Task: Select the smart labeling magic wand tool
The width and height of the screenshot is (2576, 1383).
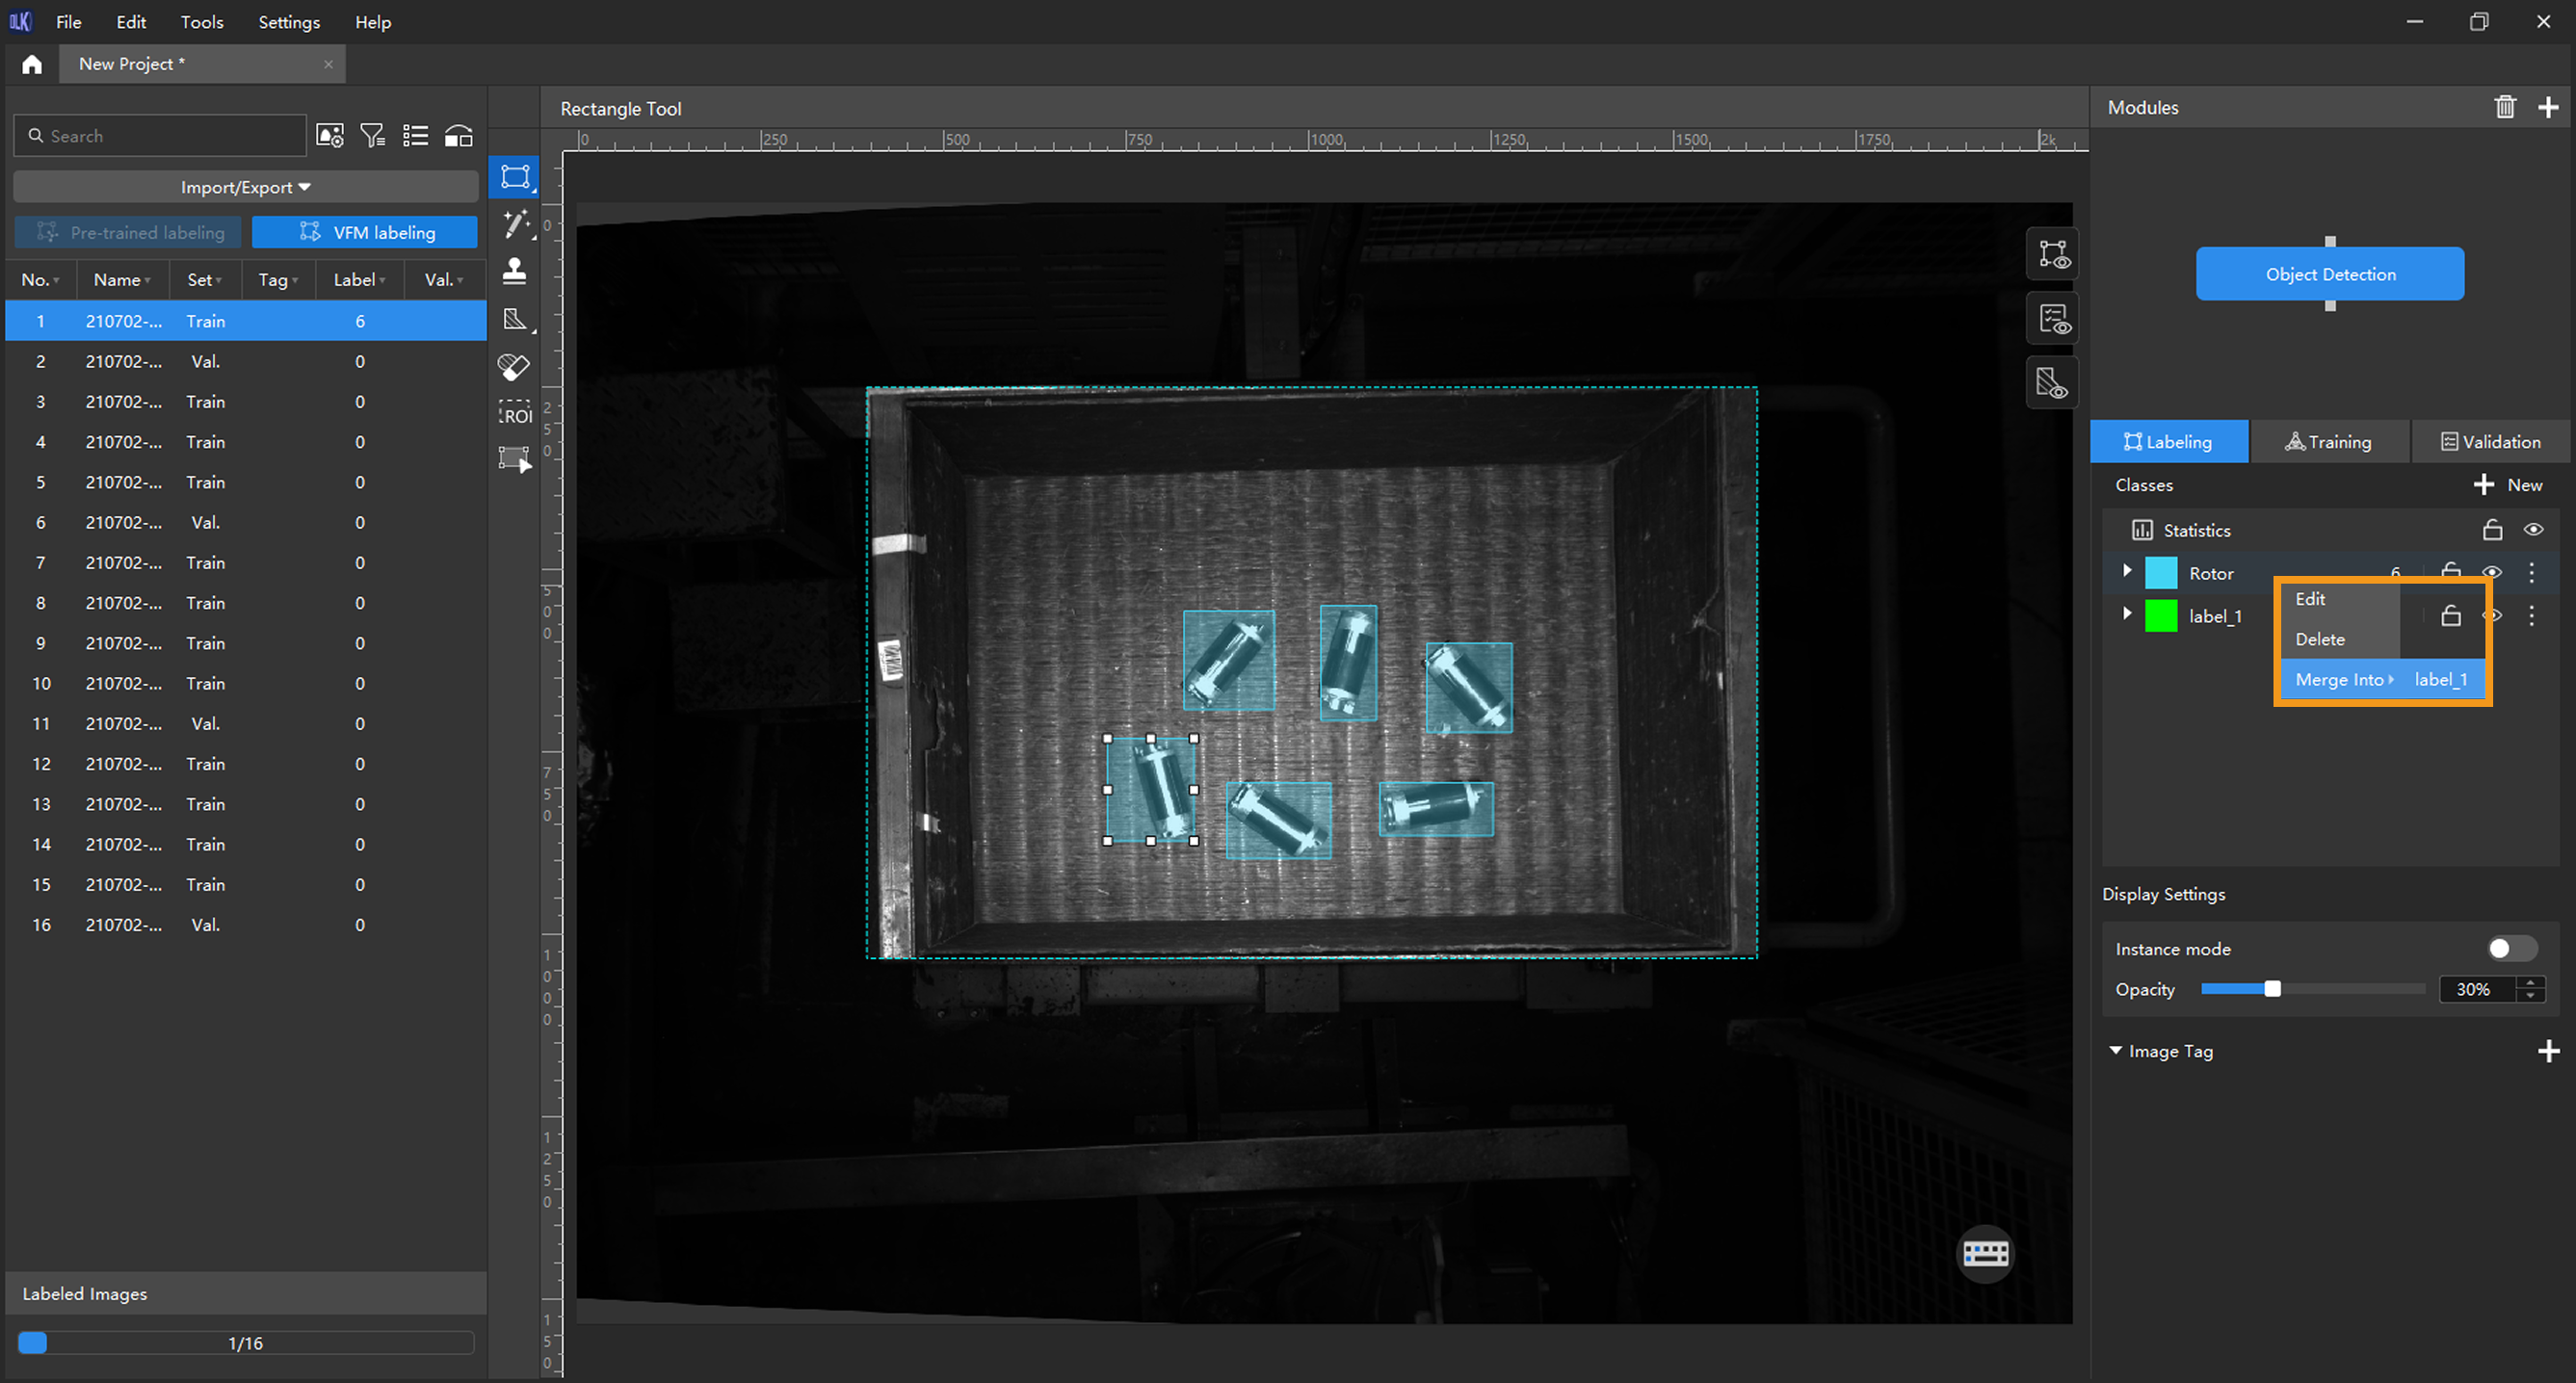Action: (515, 224)
